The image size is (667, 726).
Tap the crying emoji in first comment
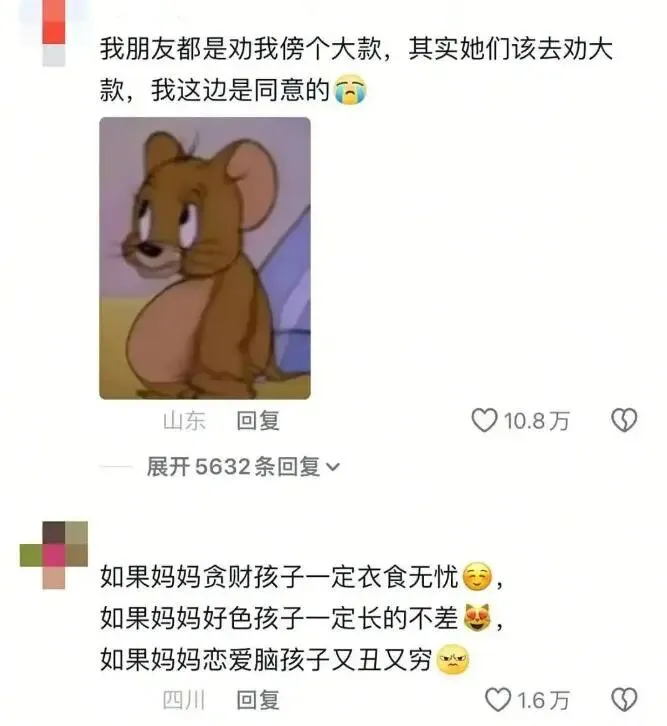click(350, 90)
